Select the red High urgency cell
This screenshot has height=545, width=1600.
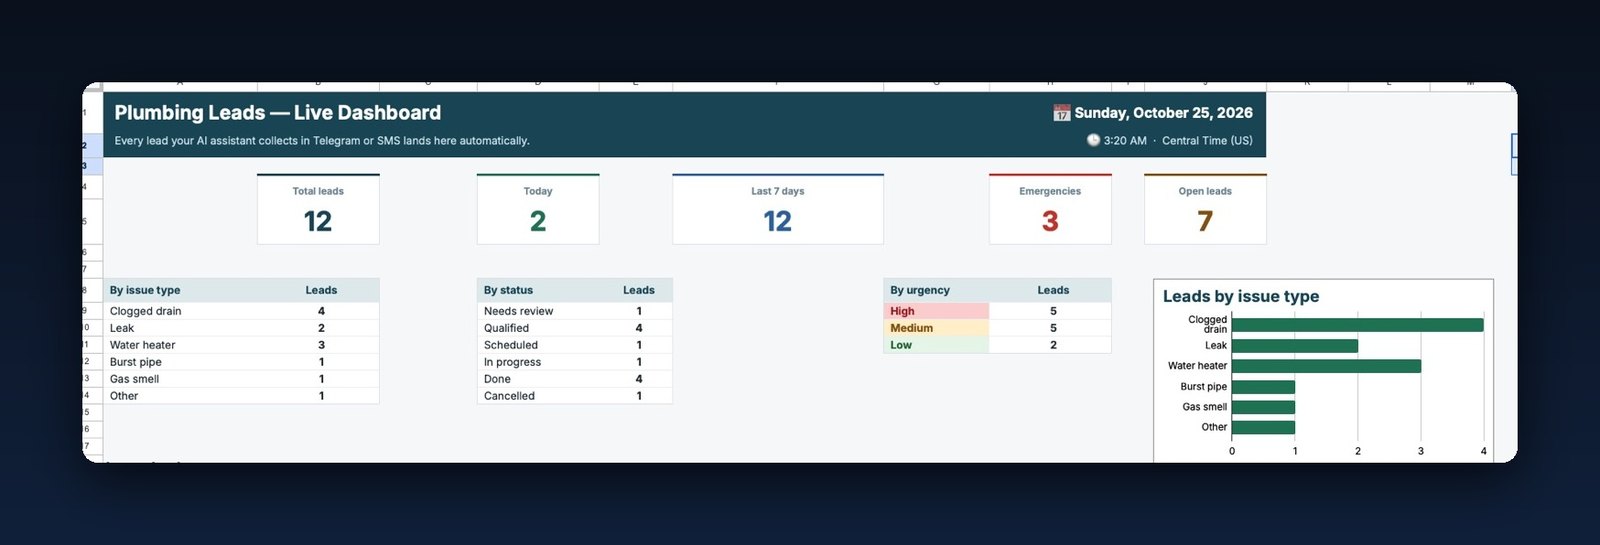click(936, 311)
